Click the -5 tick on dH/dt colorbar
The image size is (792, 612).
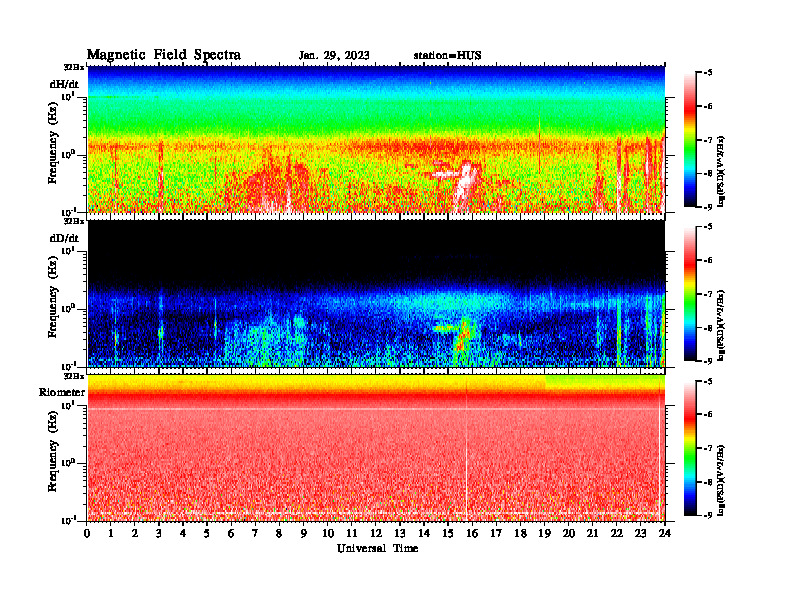click(x=708, y=73)
